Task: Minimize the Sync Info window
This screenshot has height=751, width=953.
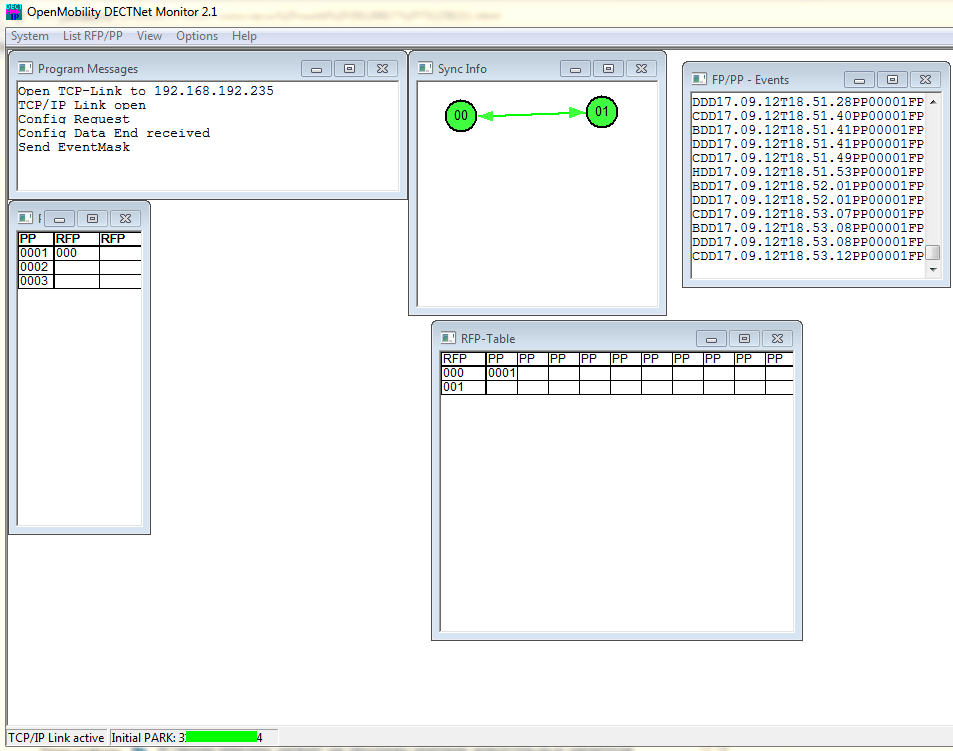Action: point(576,69)
